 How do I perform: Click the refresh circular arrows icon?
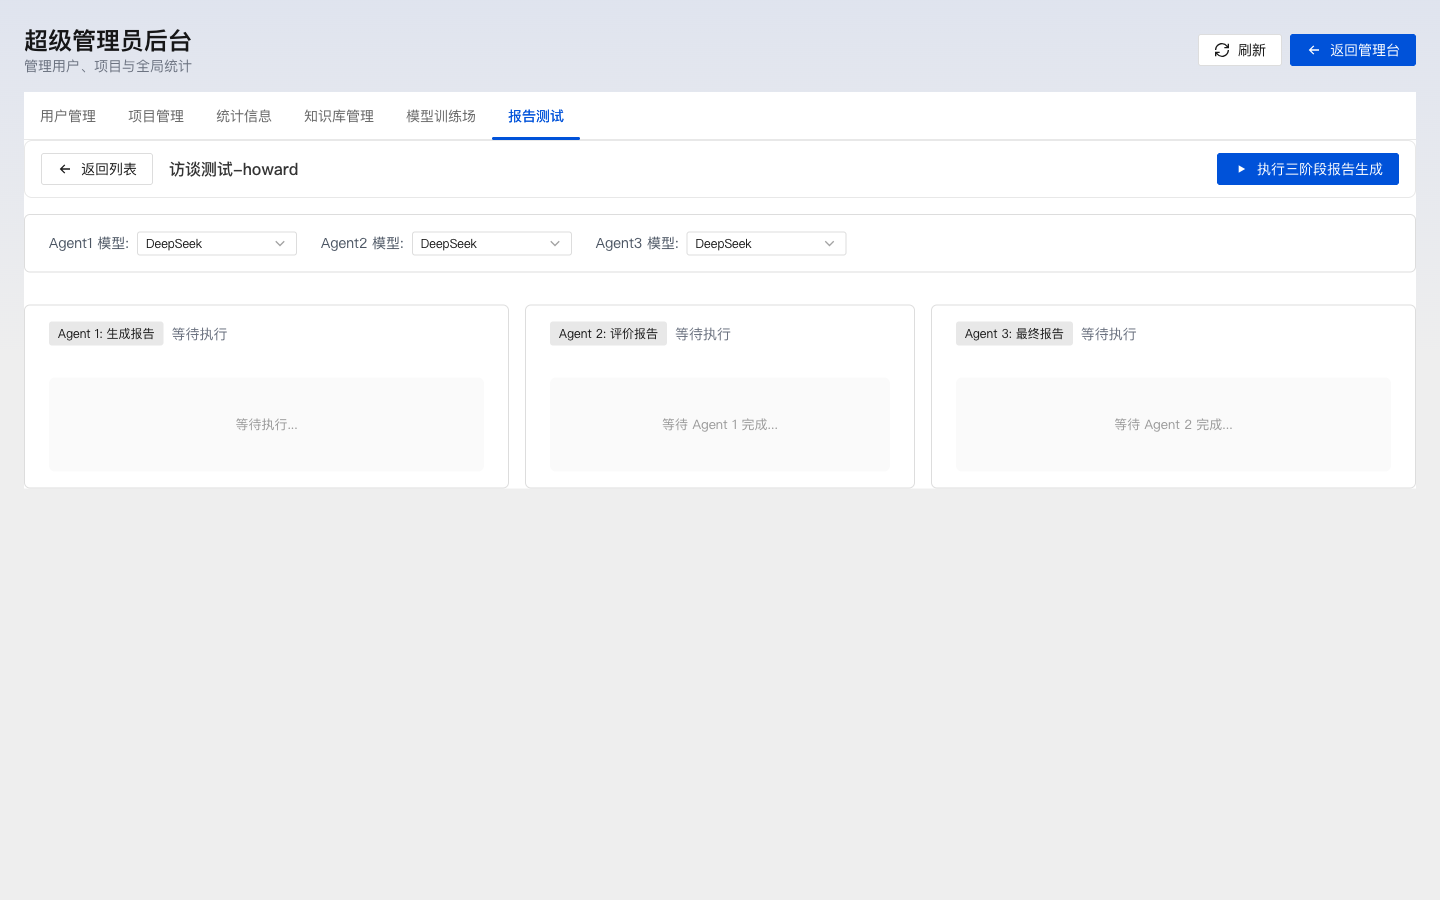1221,50
